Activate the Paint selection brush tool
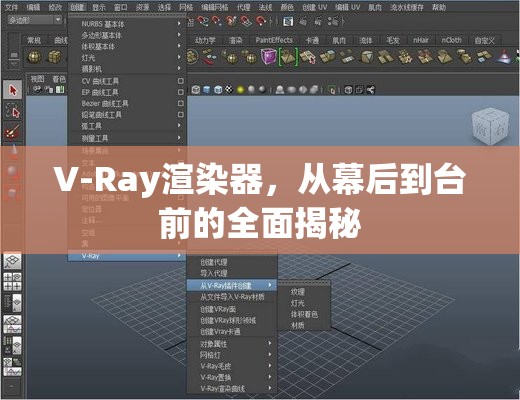 pos(13,131)
